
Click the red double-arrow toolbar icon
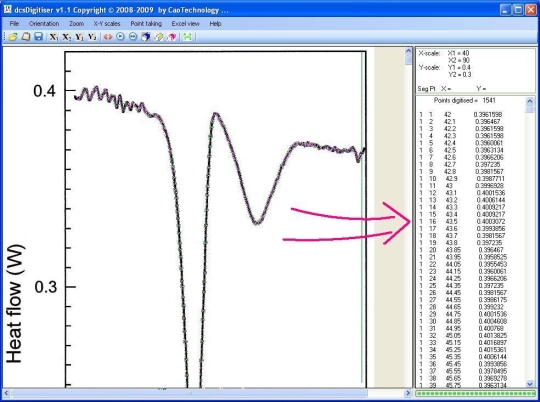point(108,37)
